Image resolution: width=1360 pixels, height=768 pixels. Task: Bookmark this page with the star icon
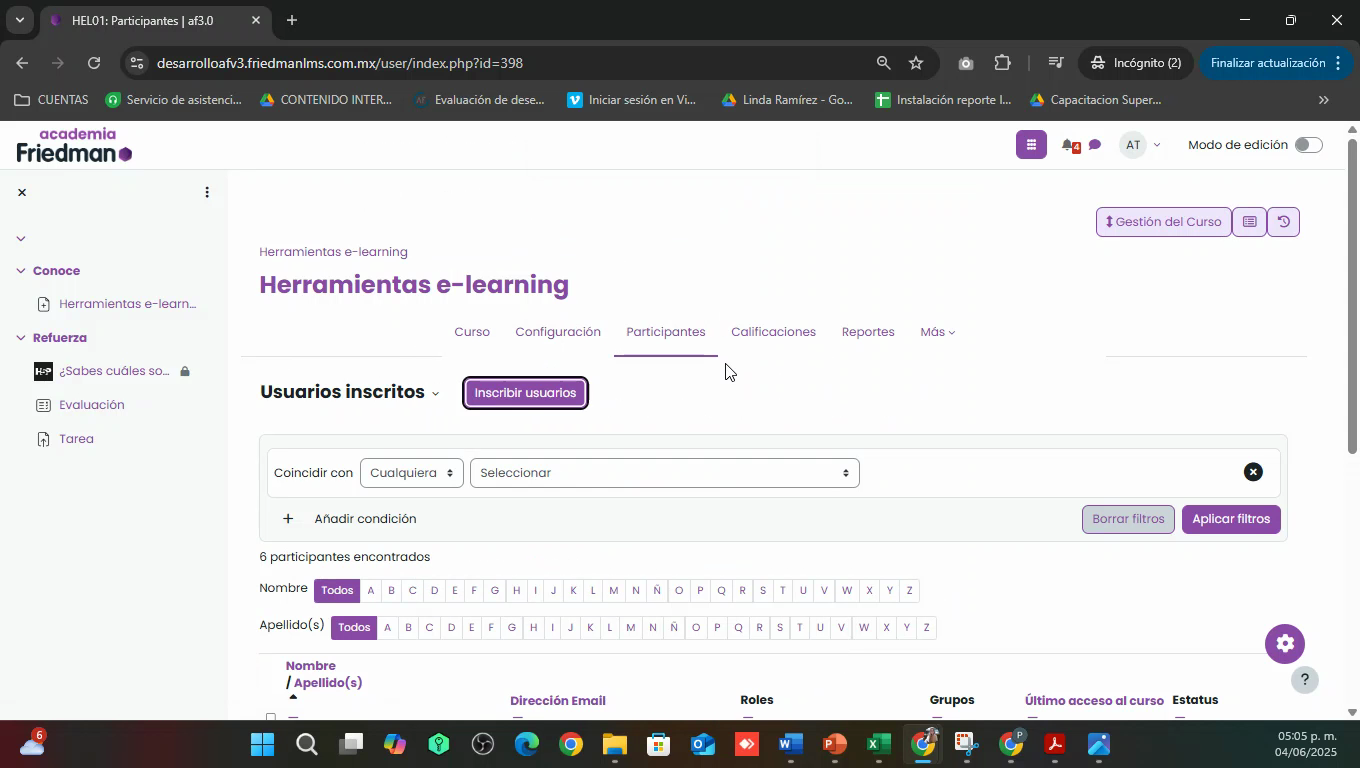click(916, 63)
